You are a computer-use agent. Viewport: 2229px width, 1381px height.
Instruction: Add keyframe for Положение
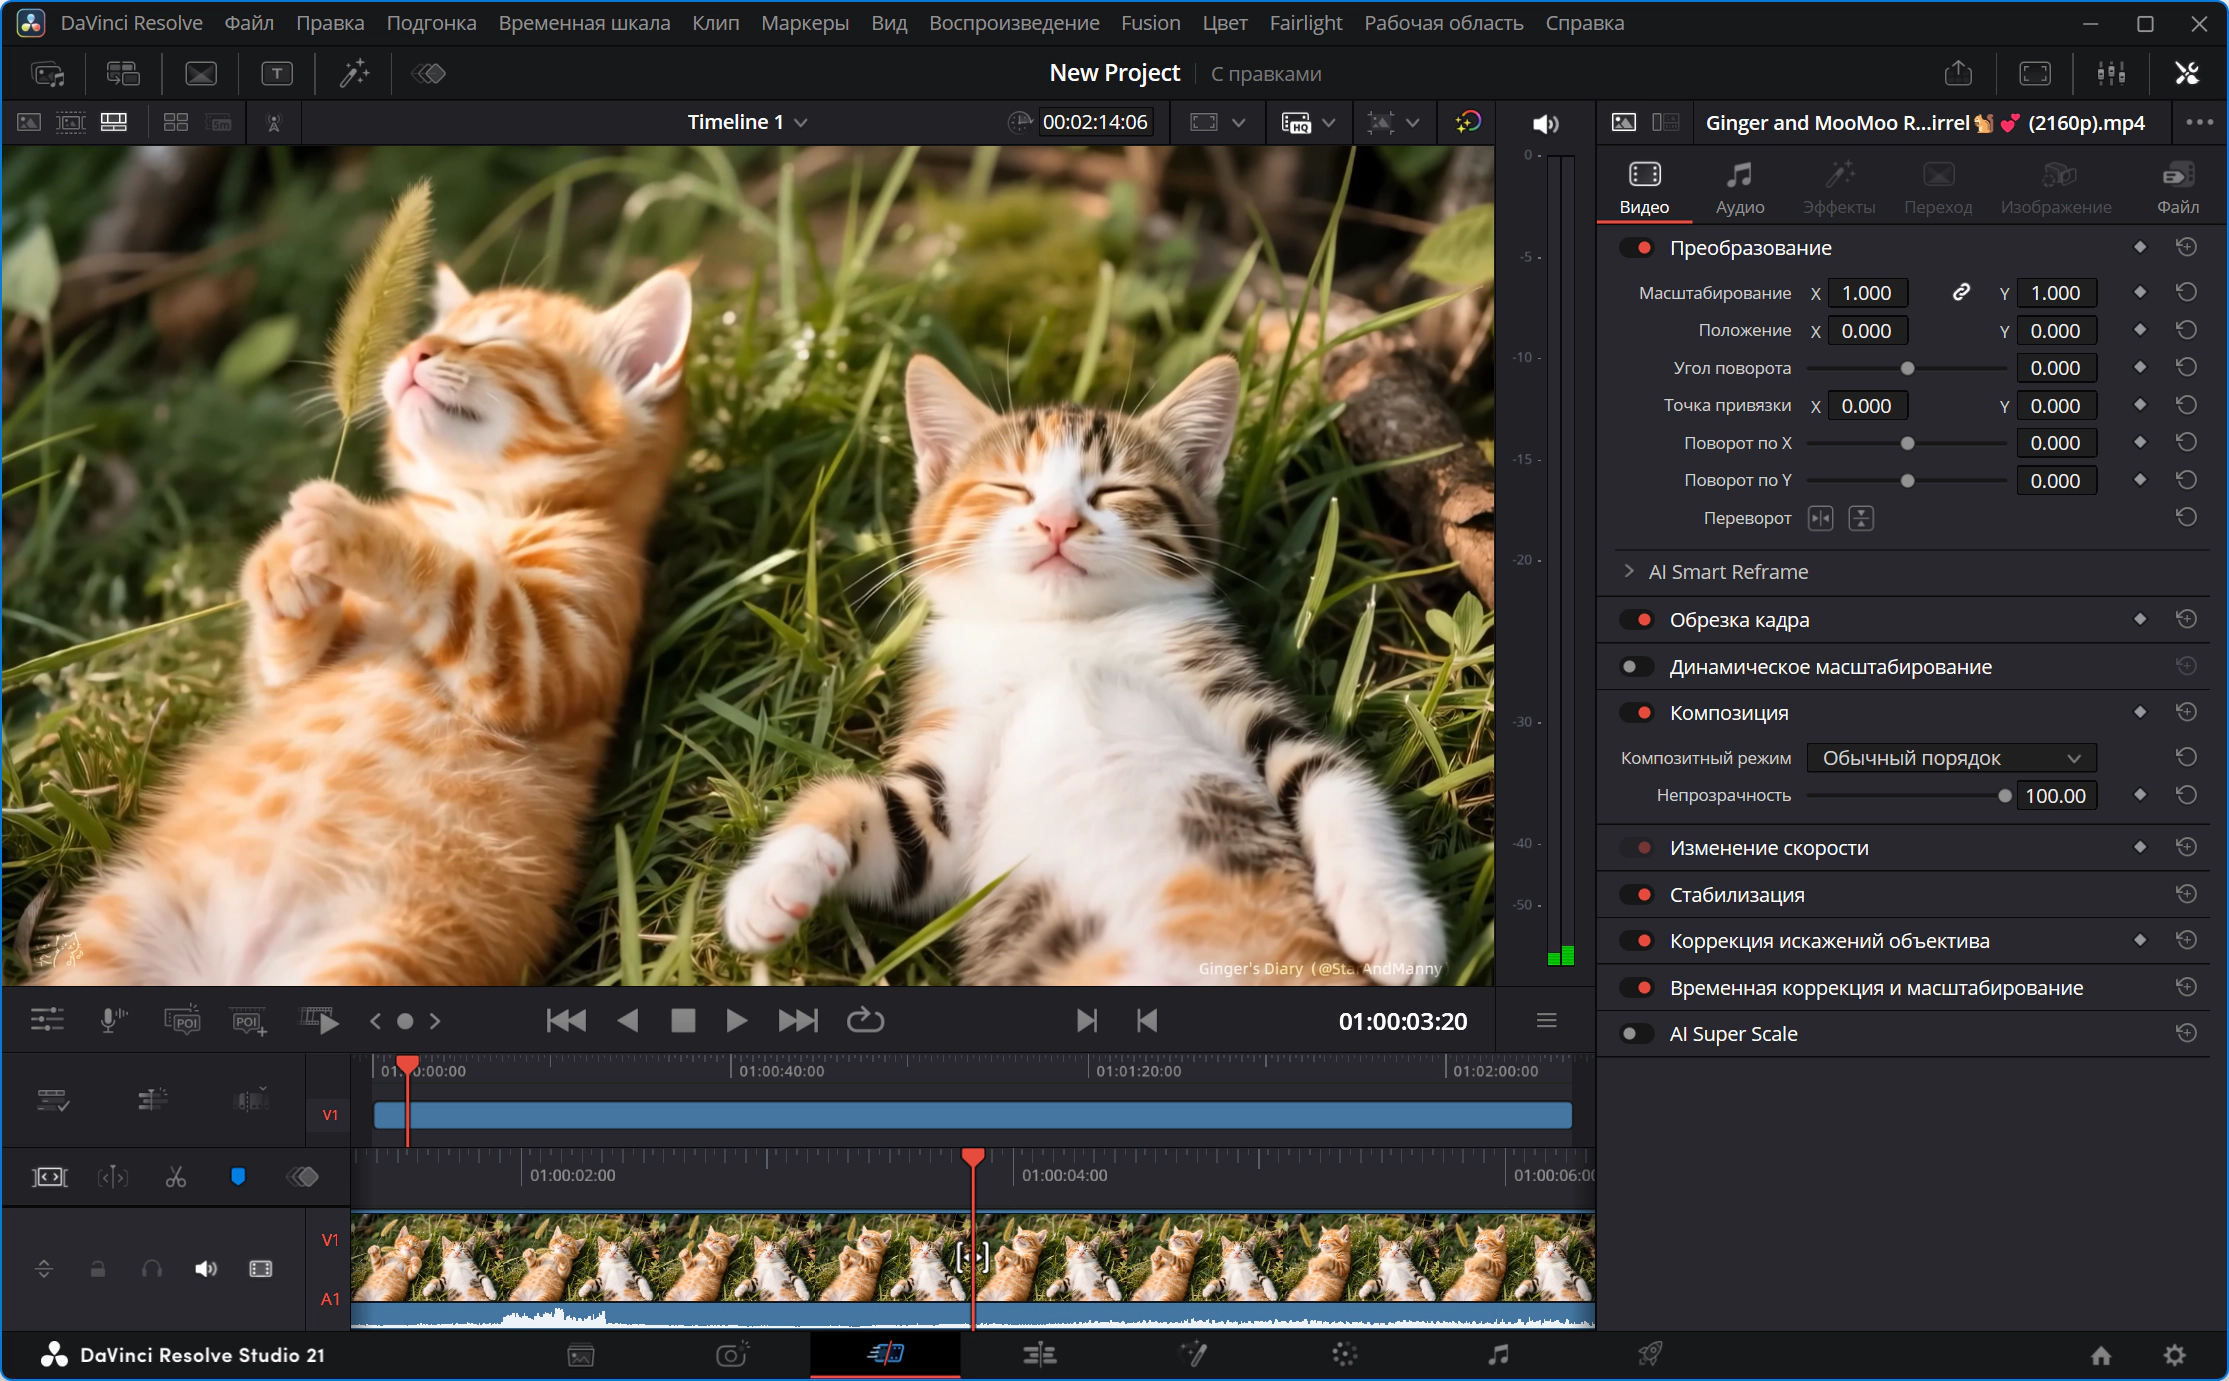[x=2140, y=330]
